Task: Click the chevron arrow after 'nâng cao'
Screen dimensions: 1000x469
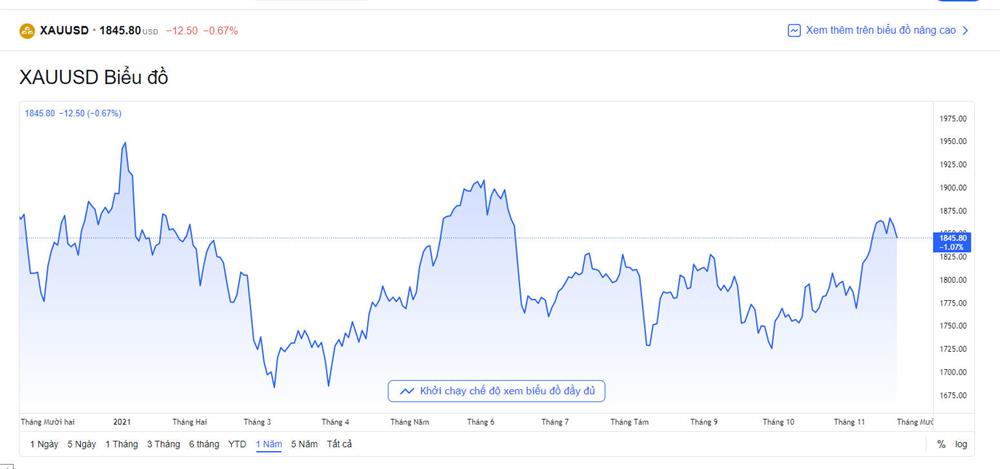Action: click(x=965, y=31)
